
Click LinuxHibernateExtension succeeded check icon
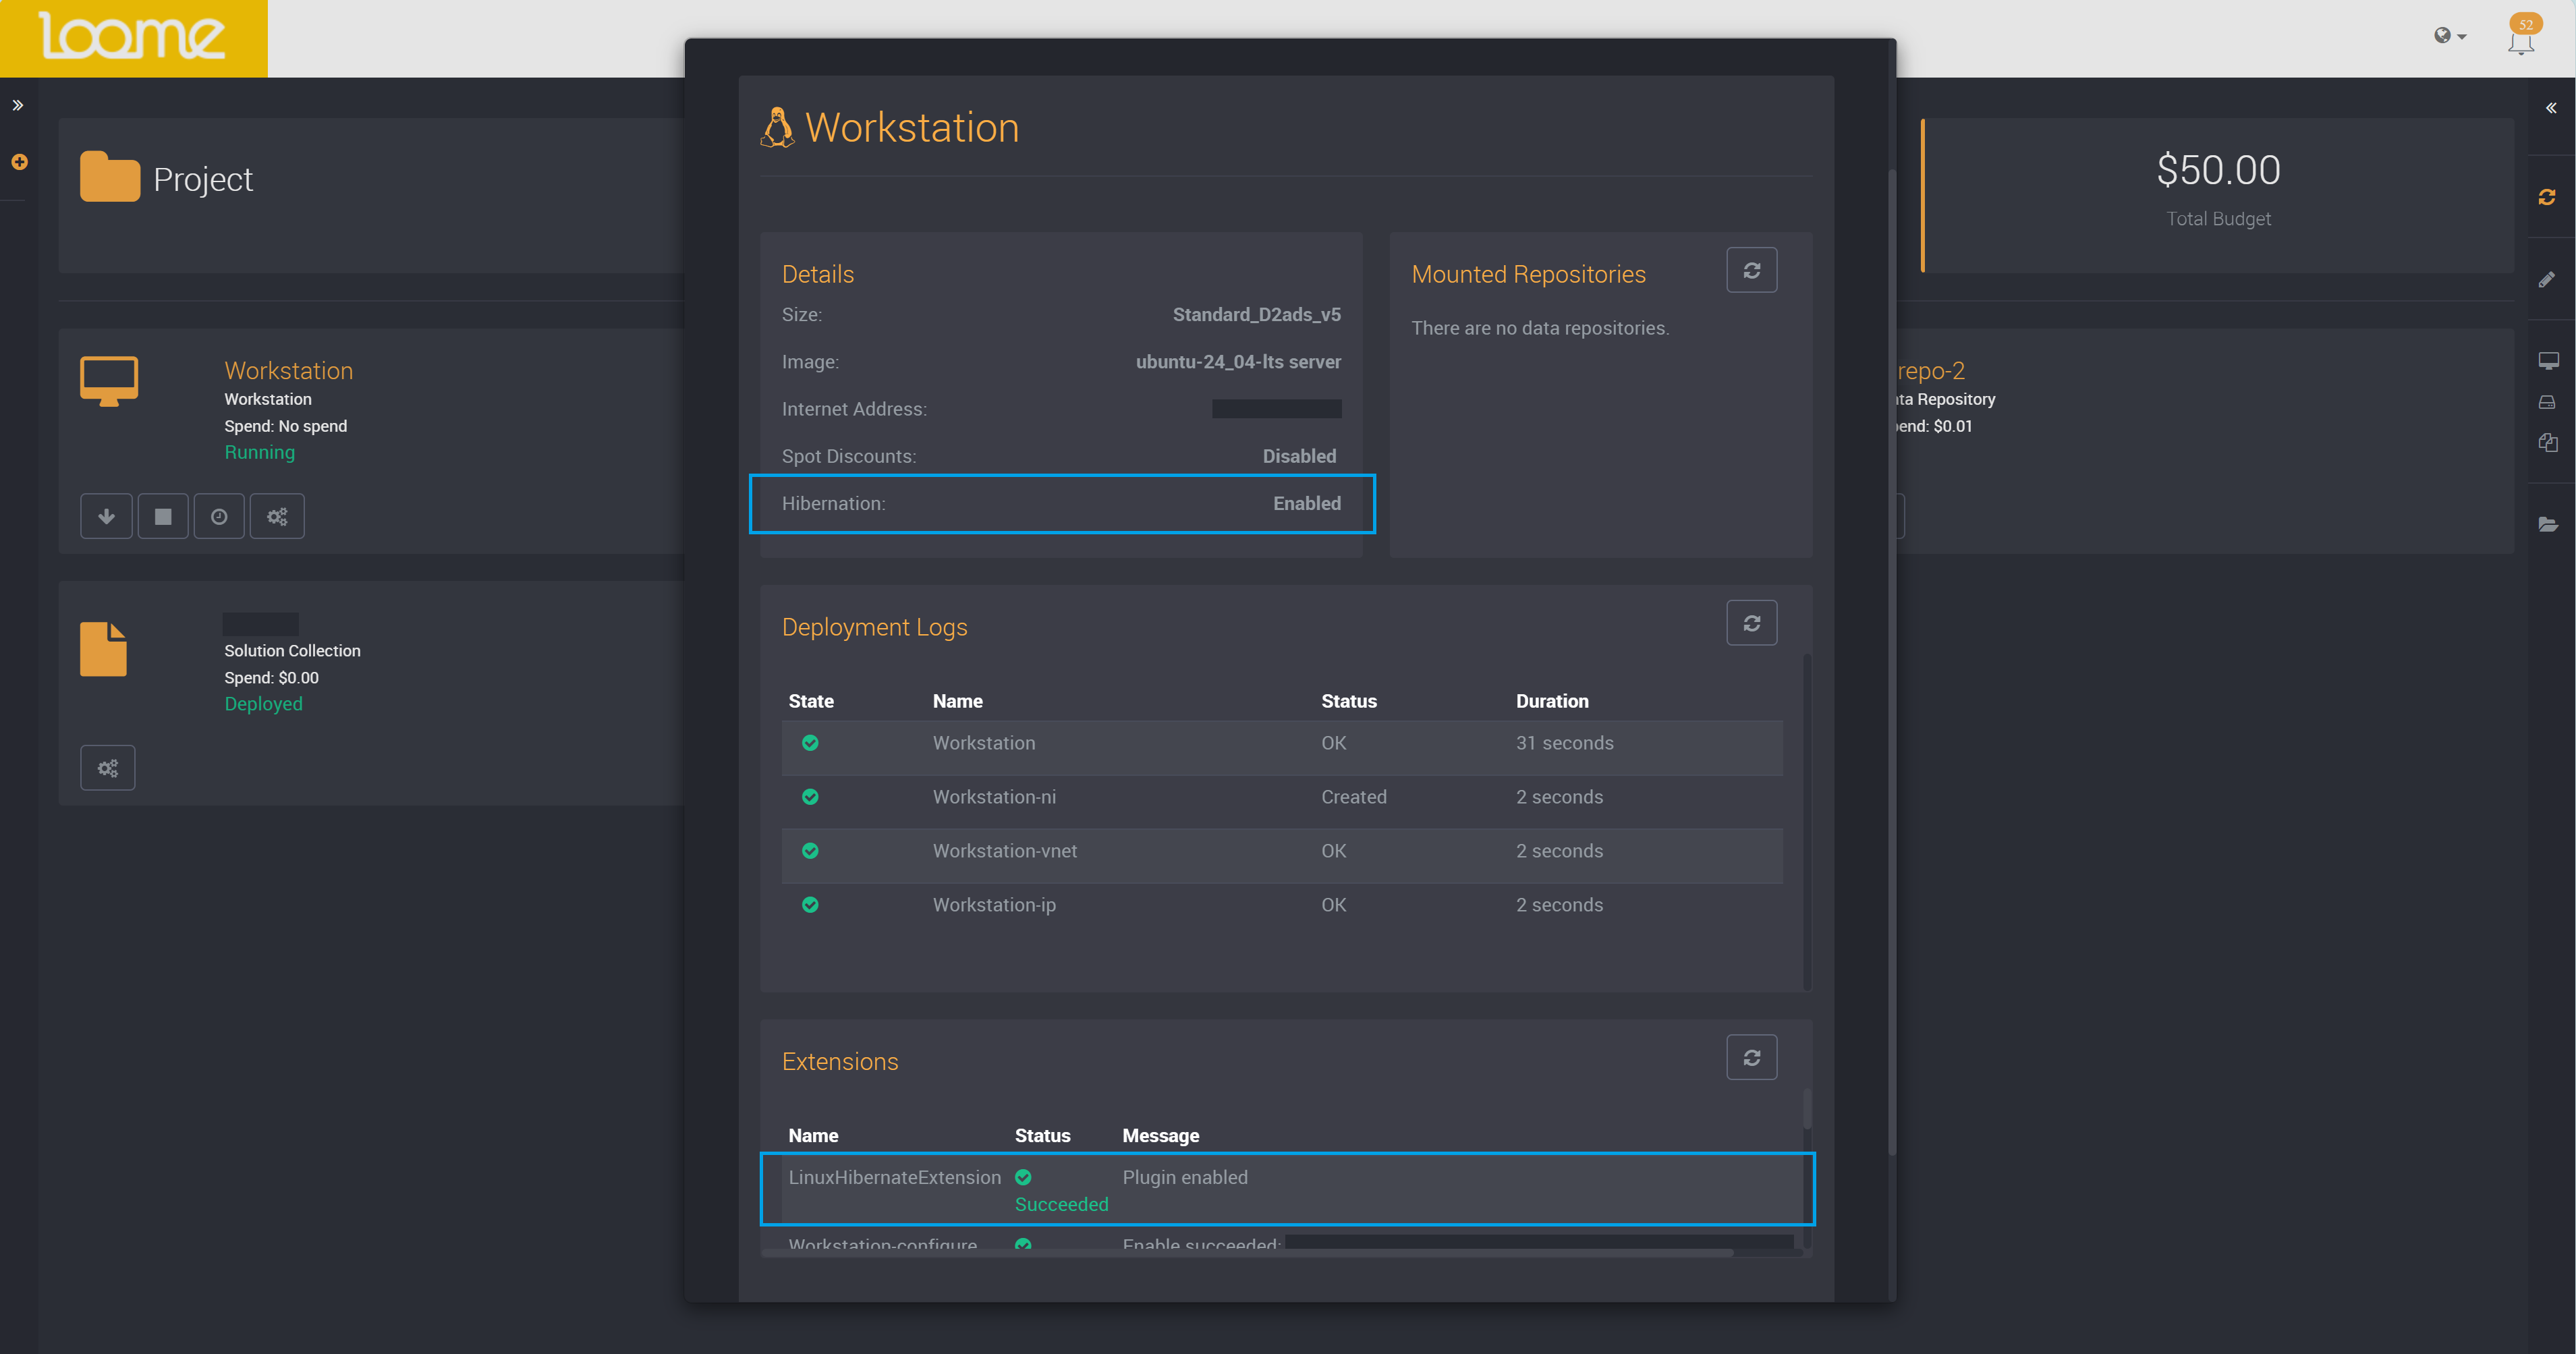1023,1177
